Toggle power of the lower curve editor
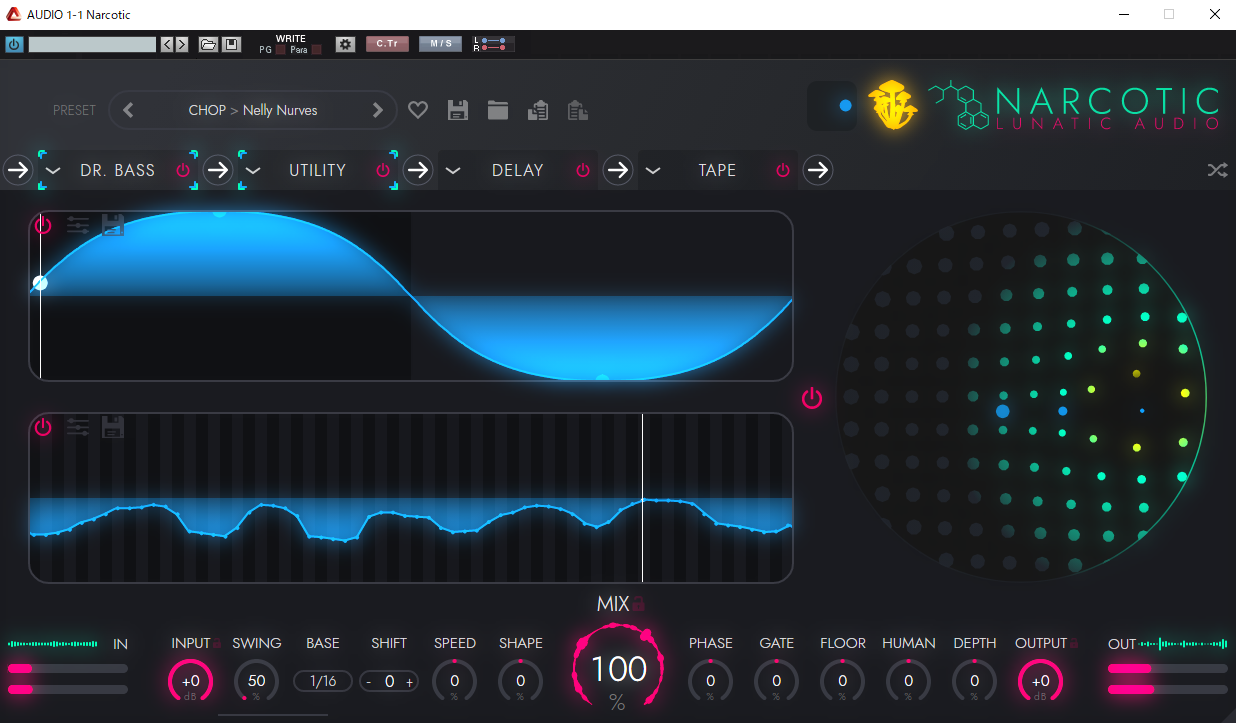 [43, 427]
